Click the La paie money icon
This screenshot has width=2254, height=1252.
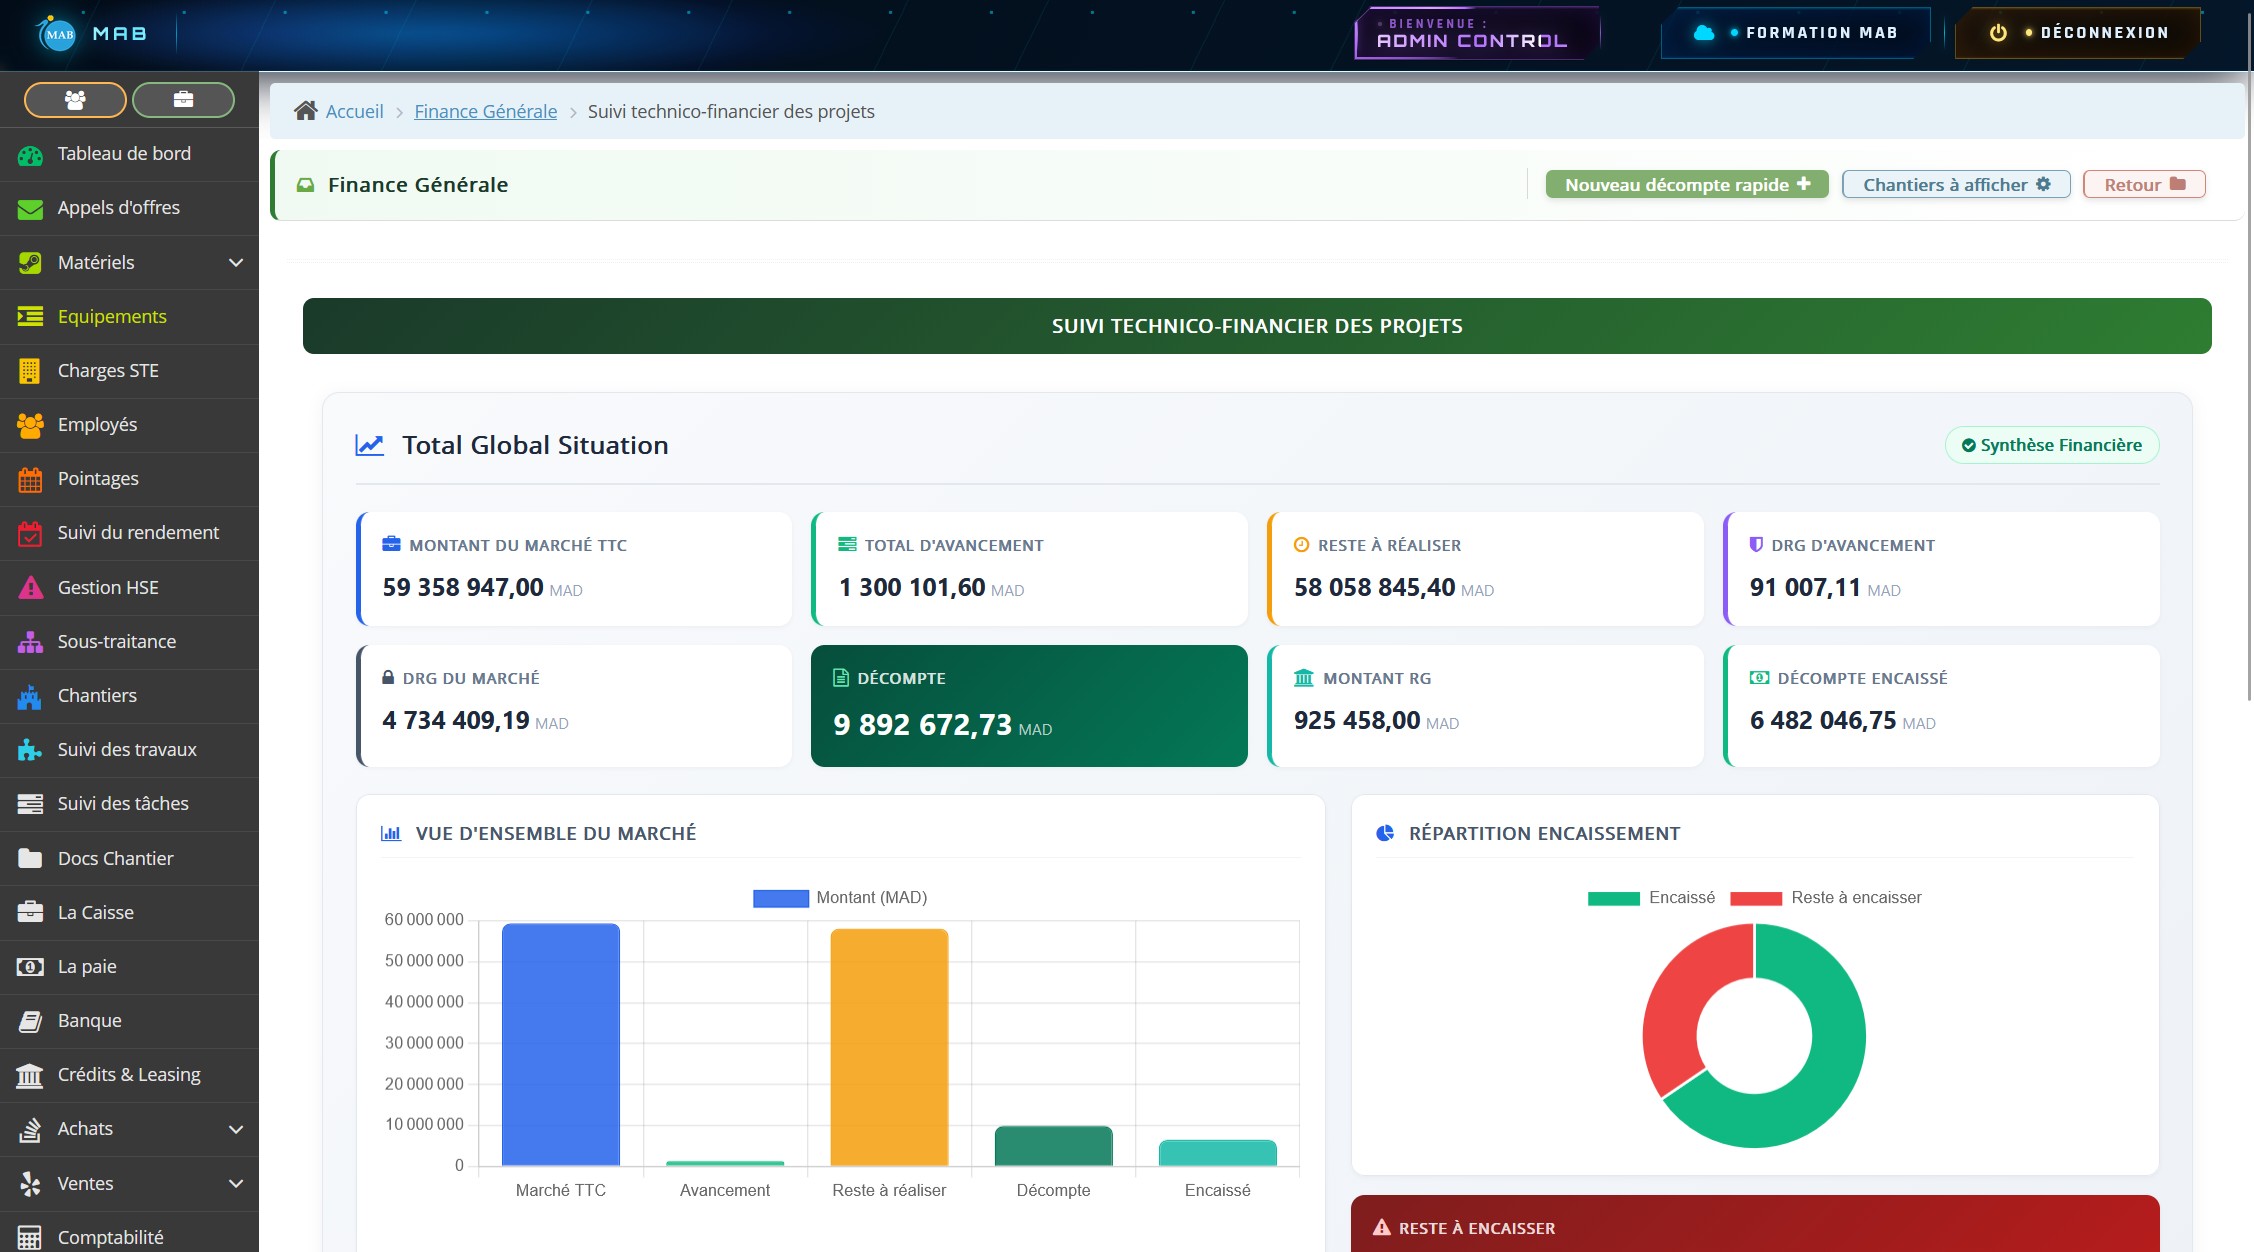tap(30, 967)
